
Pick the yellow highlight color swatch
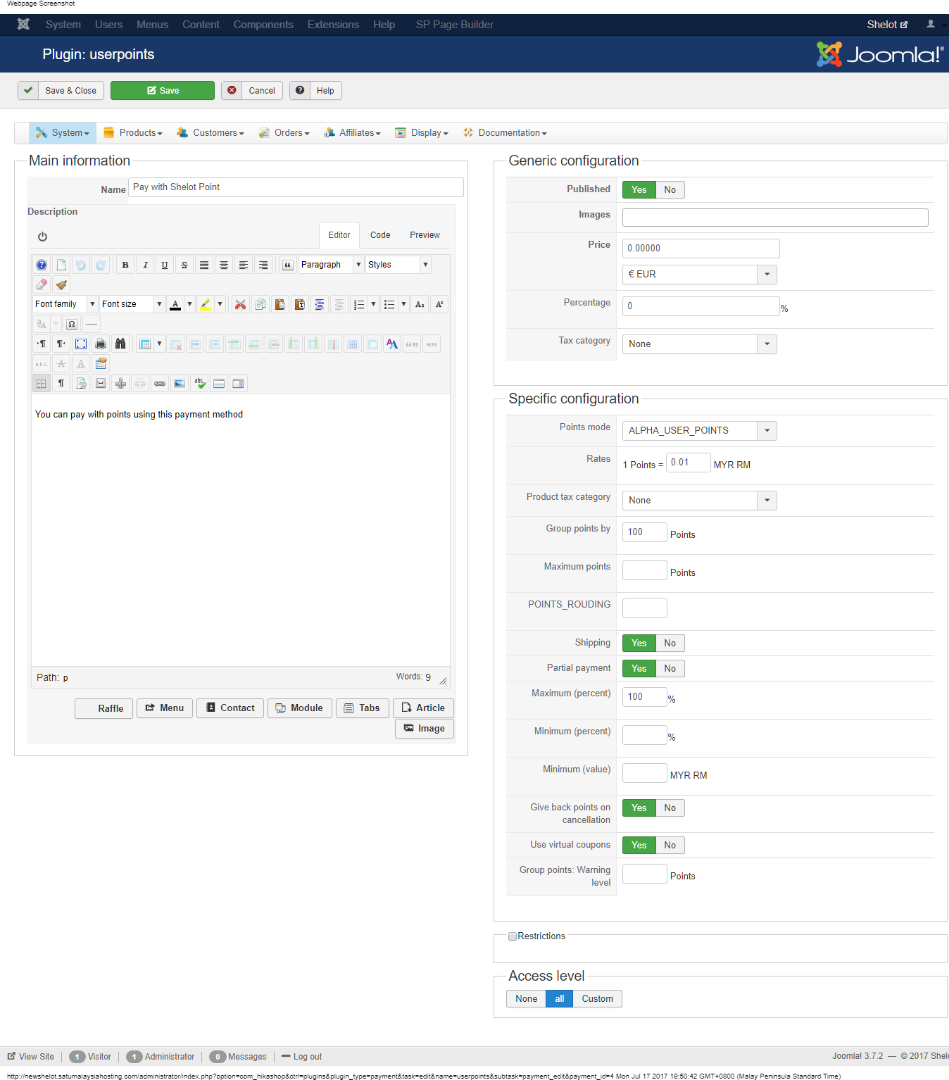coord(205,304)
